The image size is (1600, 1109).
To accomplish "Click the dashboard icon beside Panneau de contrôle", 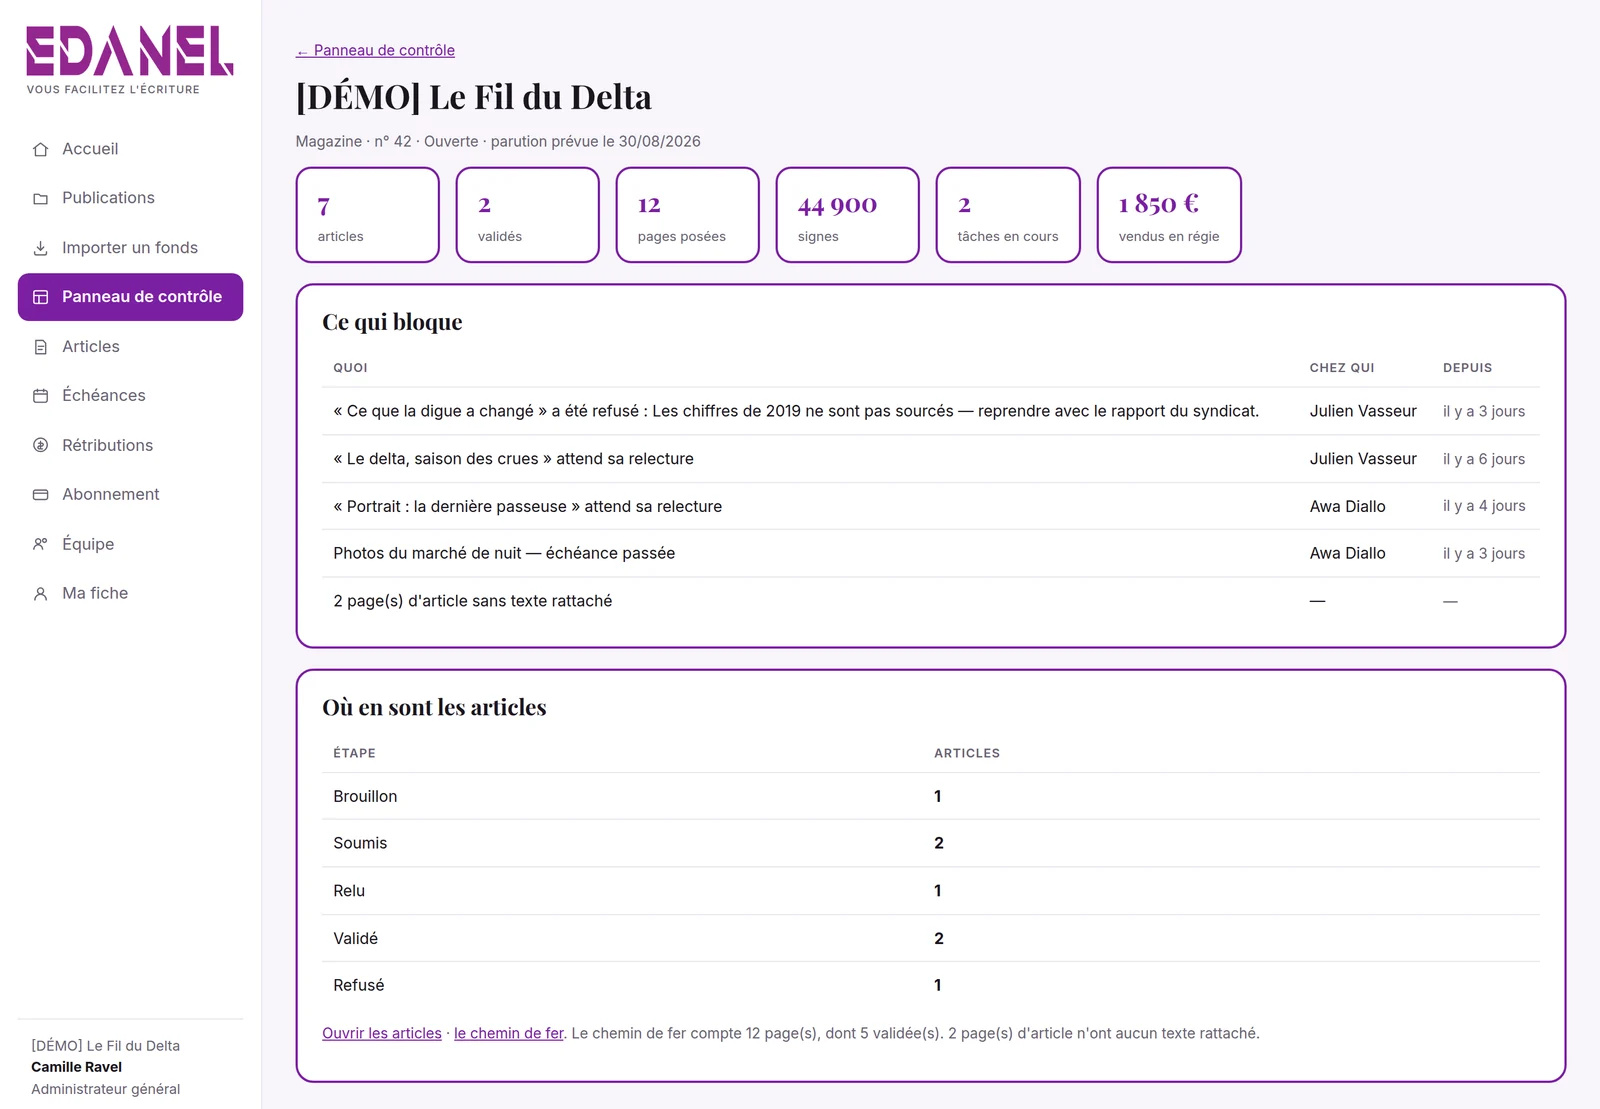I will (x=40, y=297).
